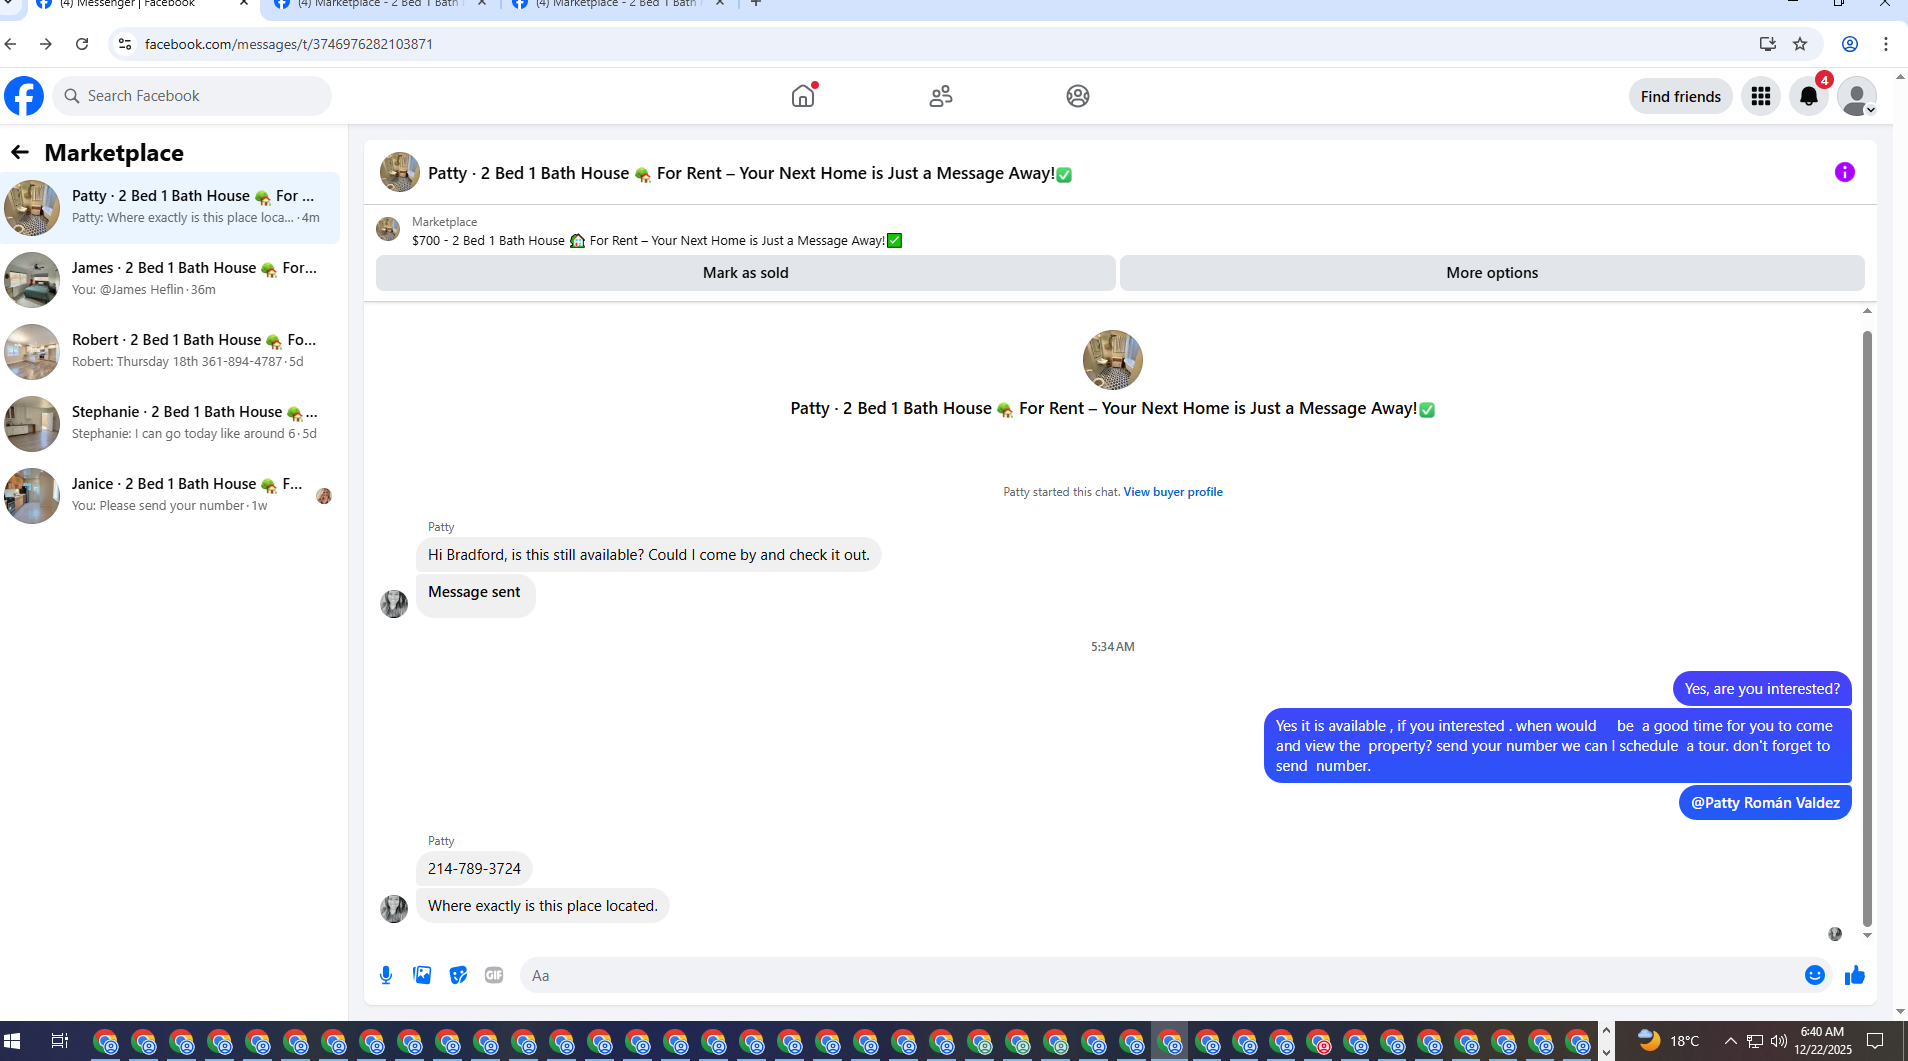The width and height of the screenshot is (1908, 1061).
Task: Send a voice clip with microphone icon
Action: (x=386, y=975)
